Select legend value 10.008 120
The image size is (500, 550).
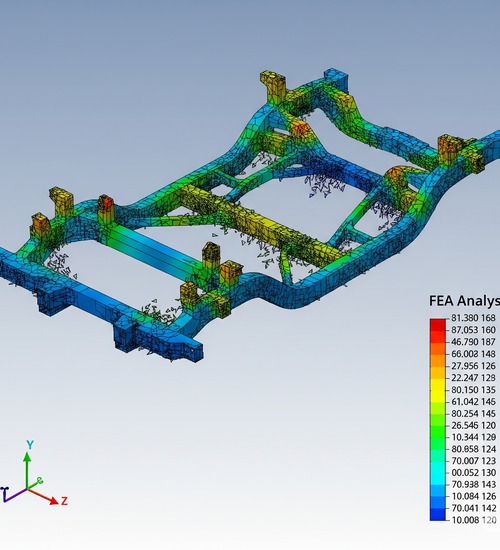point(473,520)
